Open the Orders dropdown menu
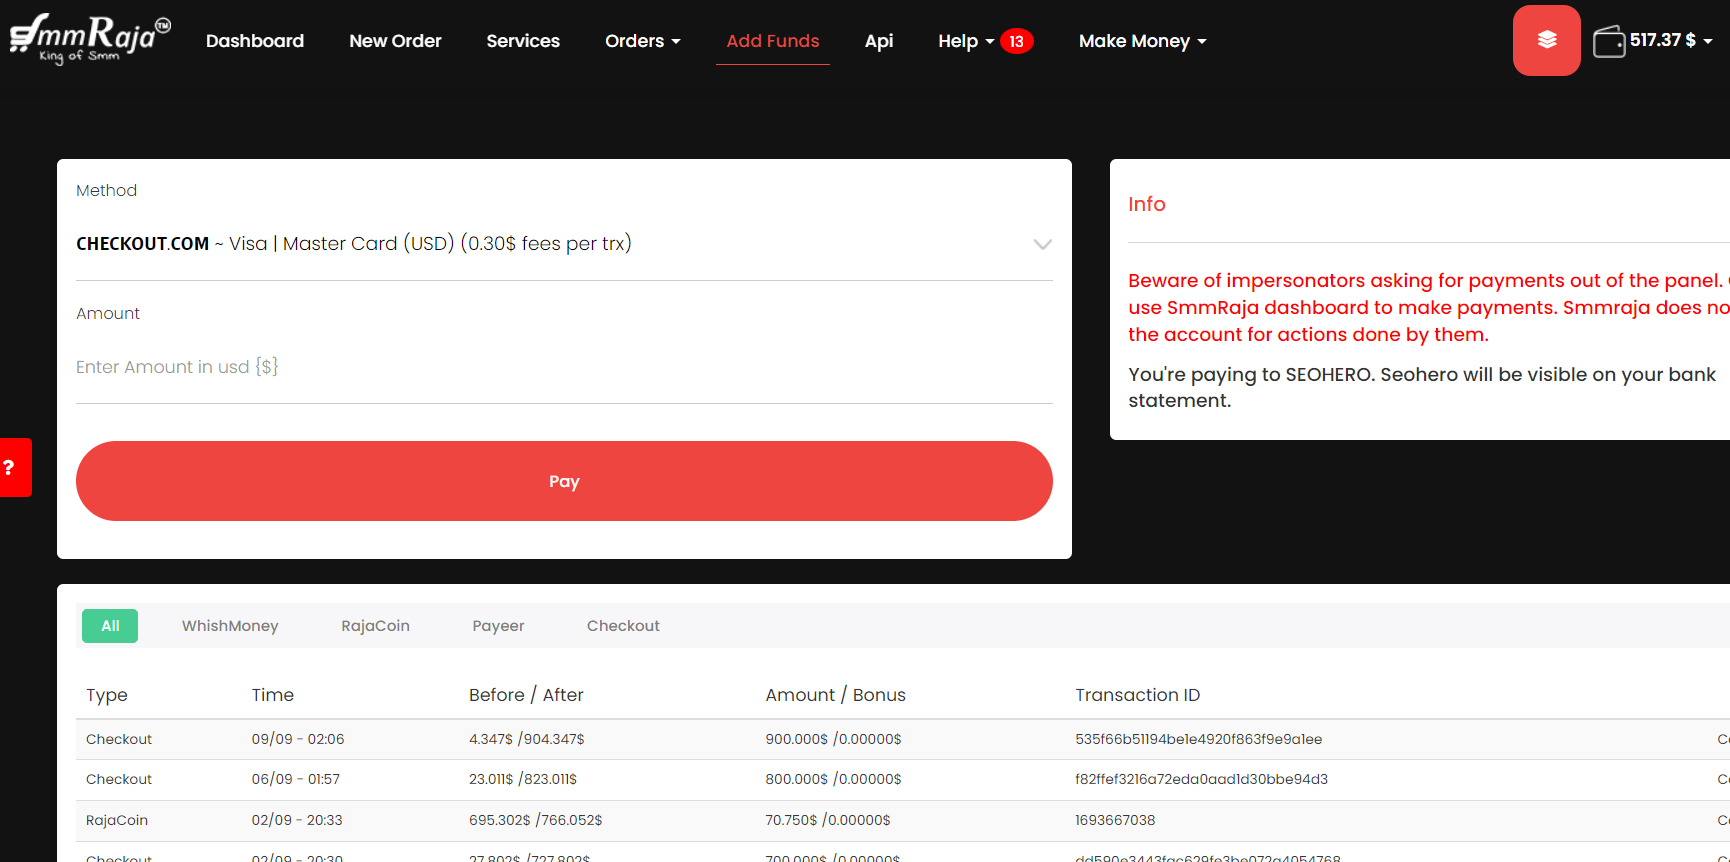The width and height of the screenshot is (1730, 862). (642, 41)
